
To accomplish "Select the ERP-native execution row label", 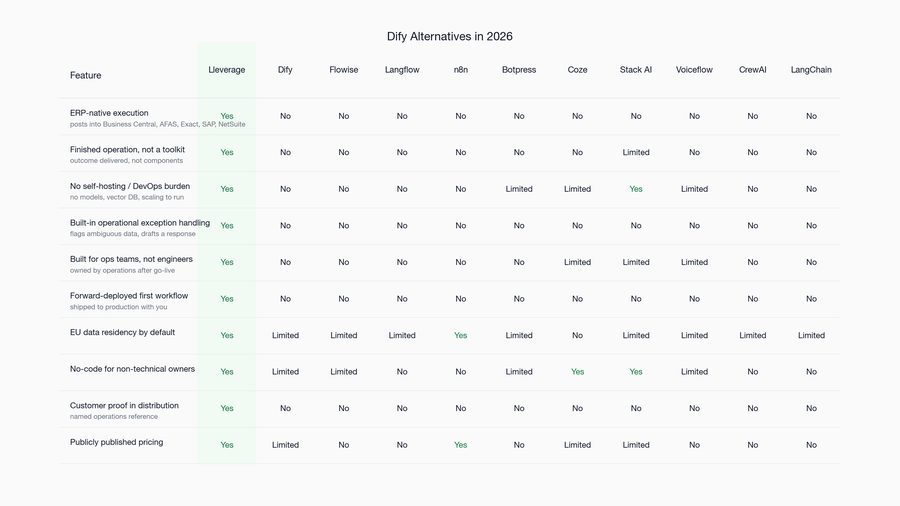I will click(x=109, y=113).
